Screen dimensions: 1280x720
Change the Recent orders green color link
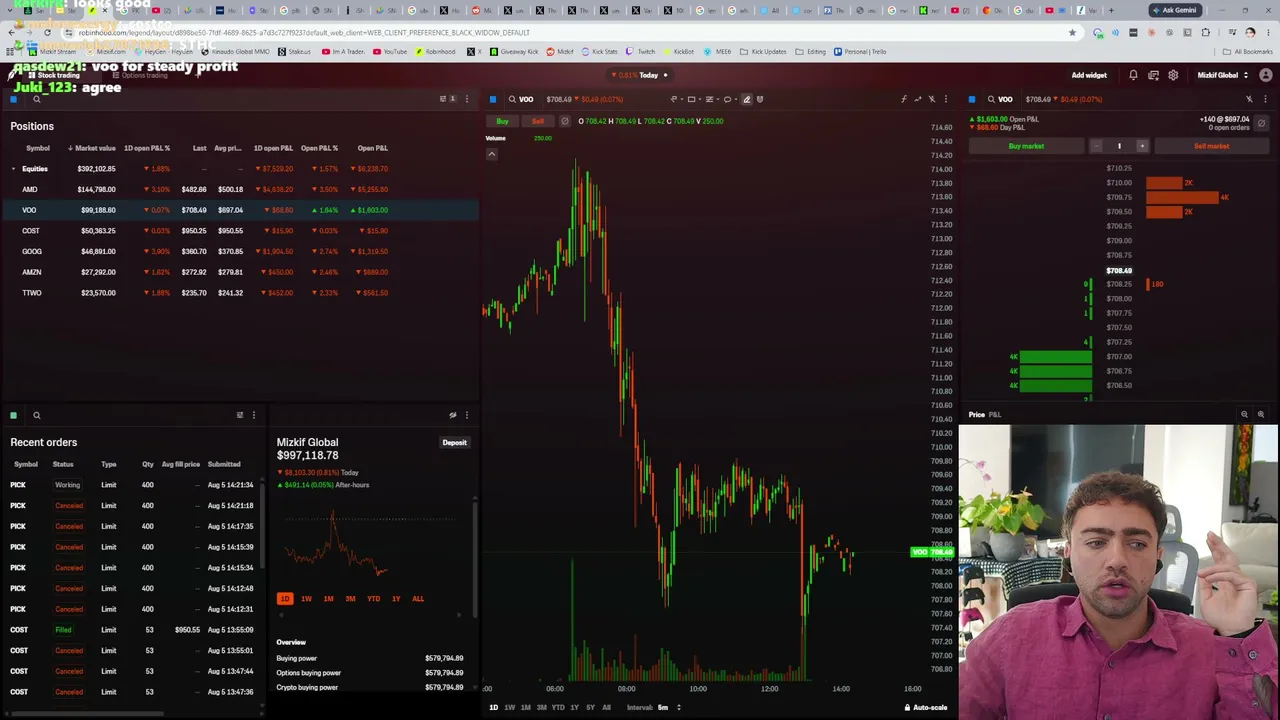13,415
